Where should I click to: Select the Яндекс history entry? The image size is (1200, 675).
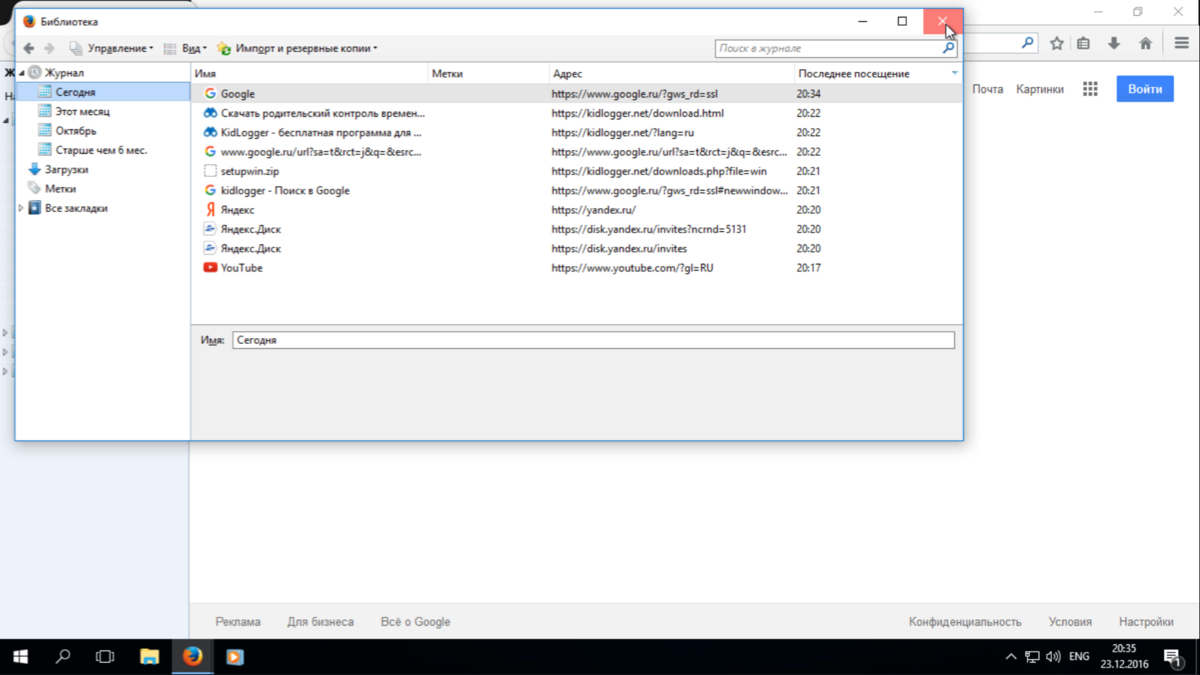point(577,210)
